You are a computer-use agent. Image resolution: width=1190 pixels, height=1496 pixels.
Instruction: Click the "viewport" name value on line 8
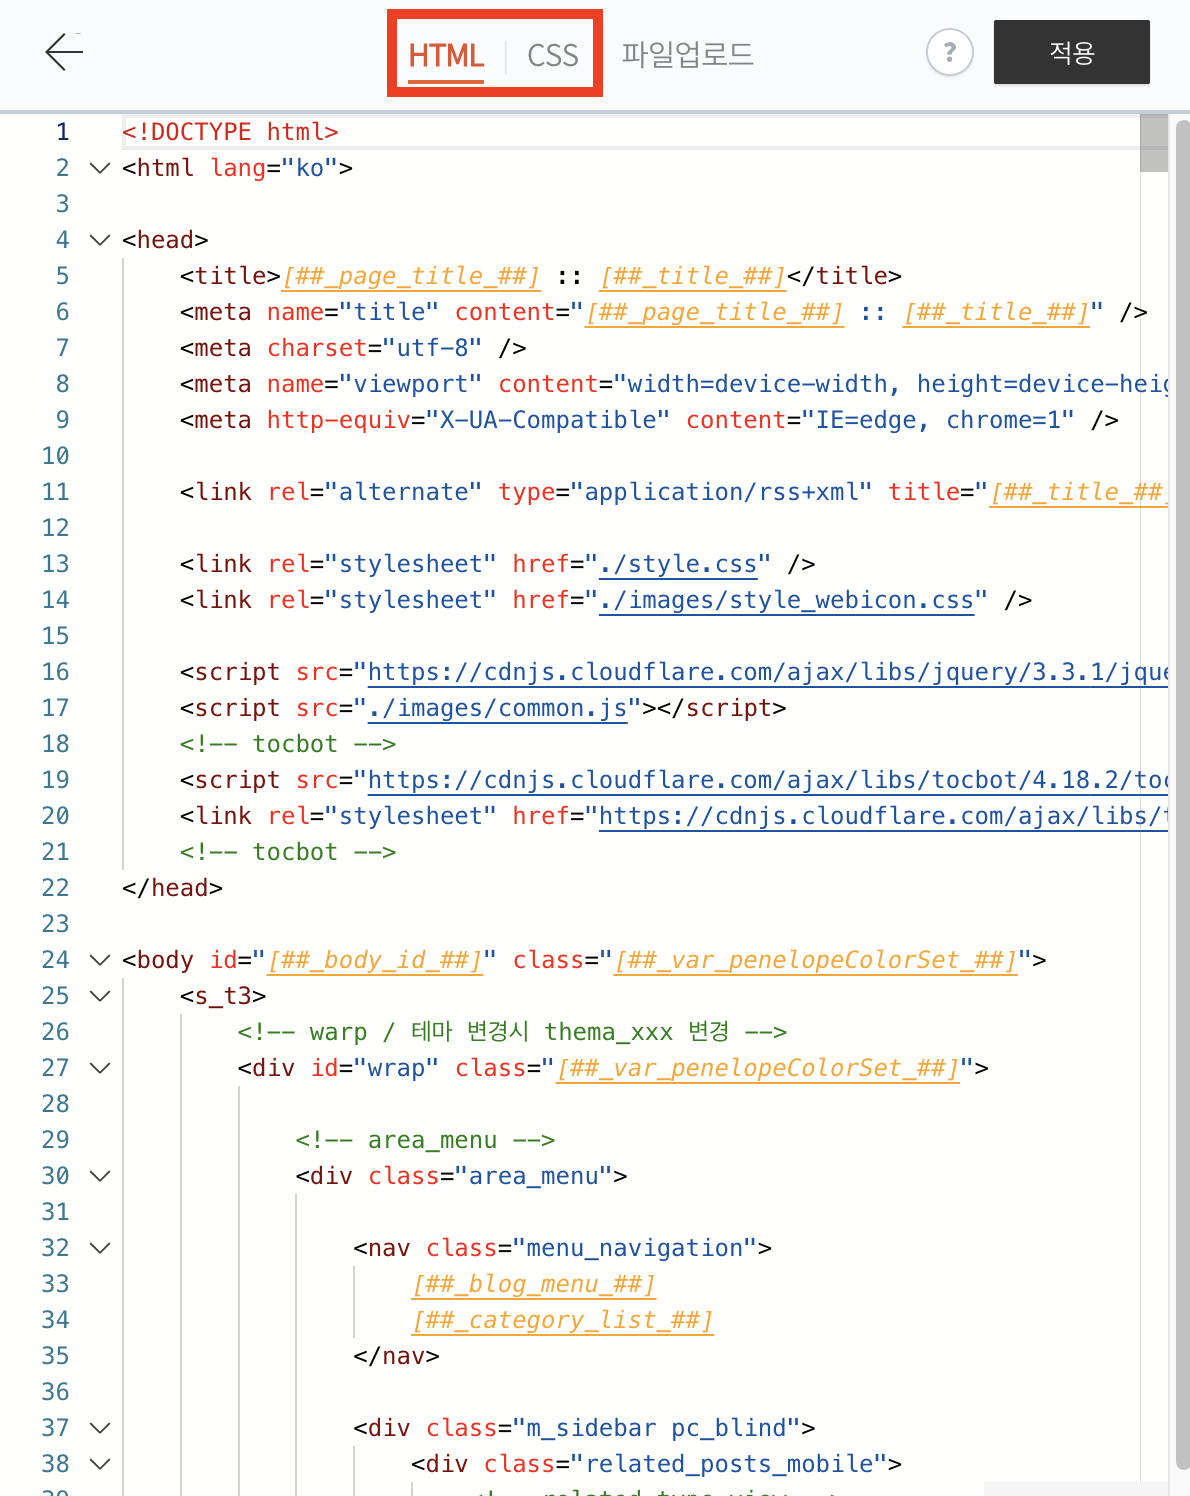click(411, 384)
